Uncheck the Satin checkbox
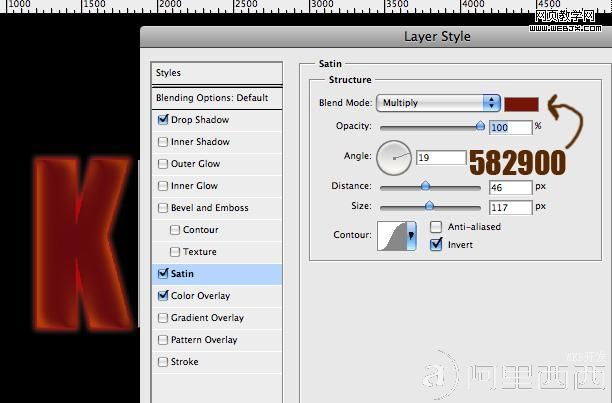Viewport: 612px width, 403px height. tap(163, 273)
